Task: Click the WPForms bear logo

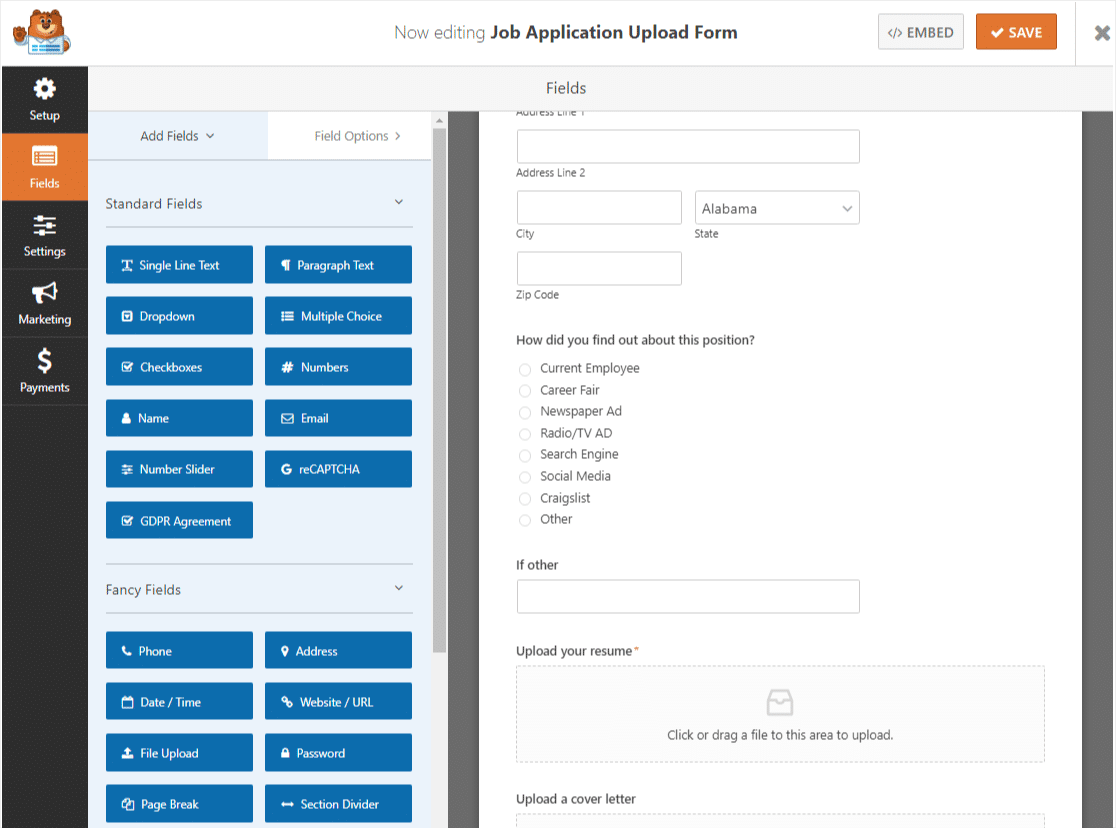Action: pyautogui.click(x=42, y=32)
